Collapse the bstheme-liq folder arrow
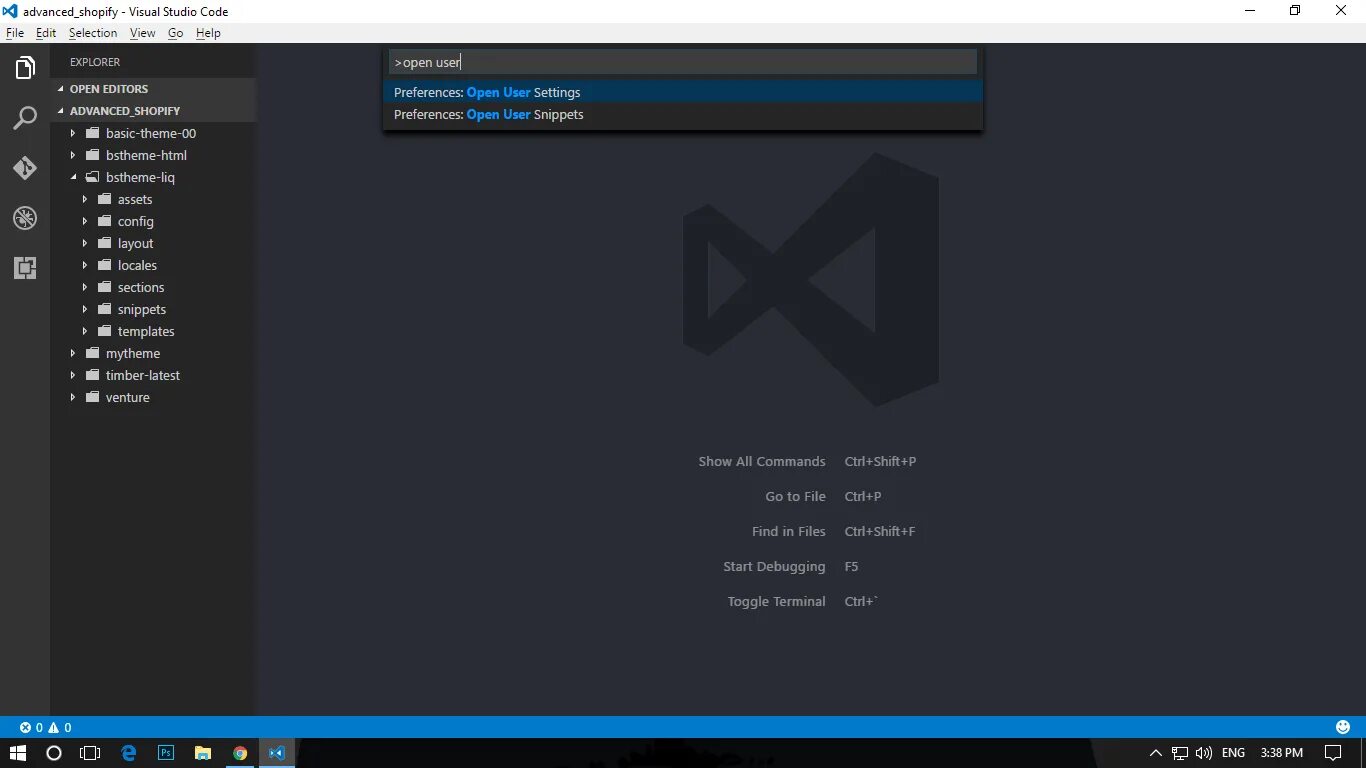Screen dimensions: 1366x768 point(73,177)
